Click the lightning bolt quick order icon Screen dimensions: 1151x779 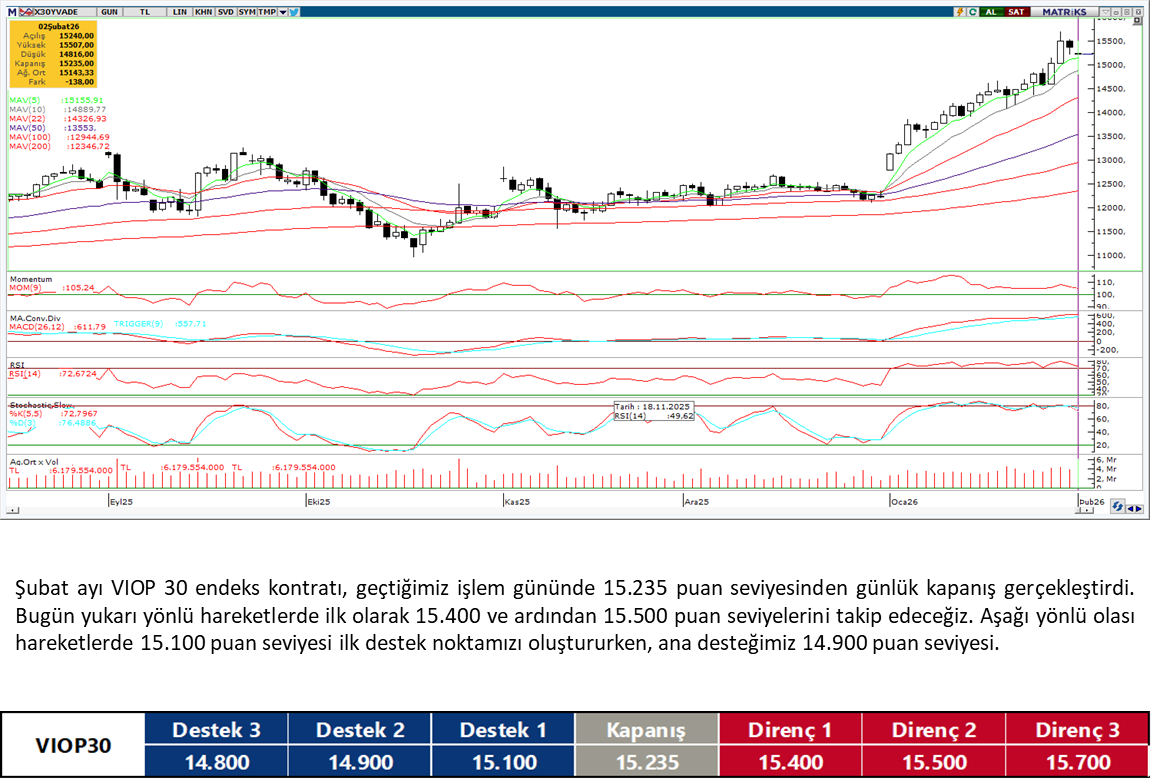point(960,12)
